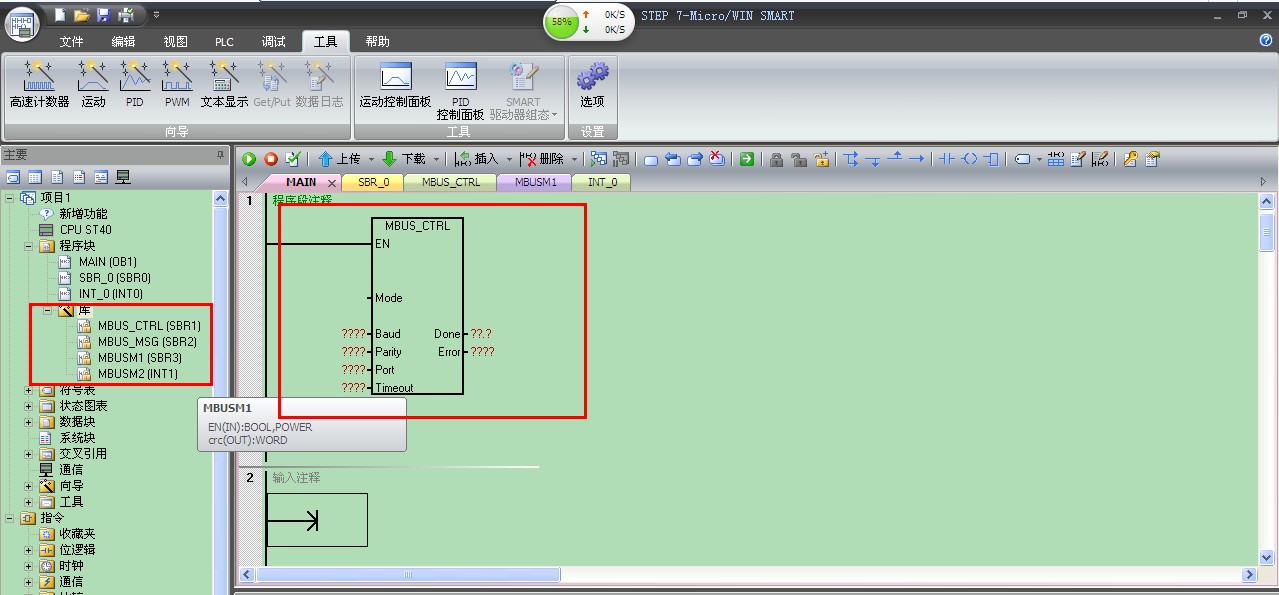This screenshot has width=1279, height=595.
Task: Open the Insert (插入) dropdown arrow
Action: click(509, 159)
